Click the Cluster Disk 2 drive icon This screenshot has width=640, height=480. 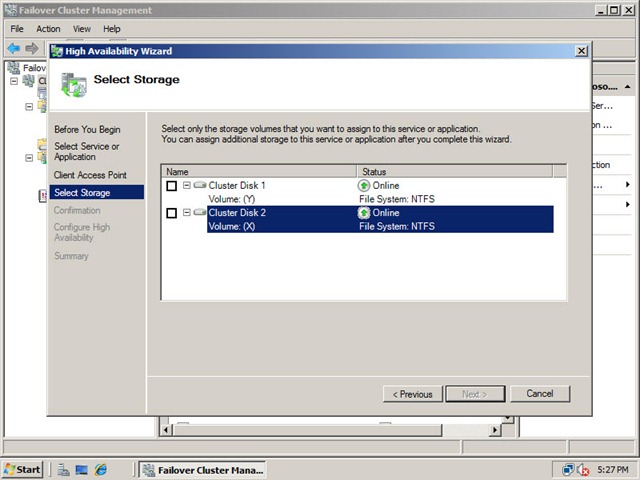[200, 212]
